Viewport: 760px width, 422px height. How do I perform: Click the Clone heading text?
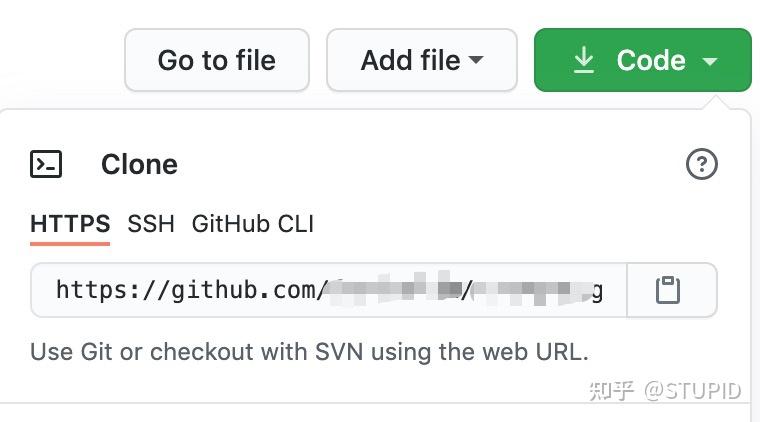(139, 164)
